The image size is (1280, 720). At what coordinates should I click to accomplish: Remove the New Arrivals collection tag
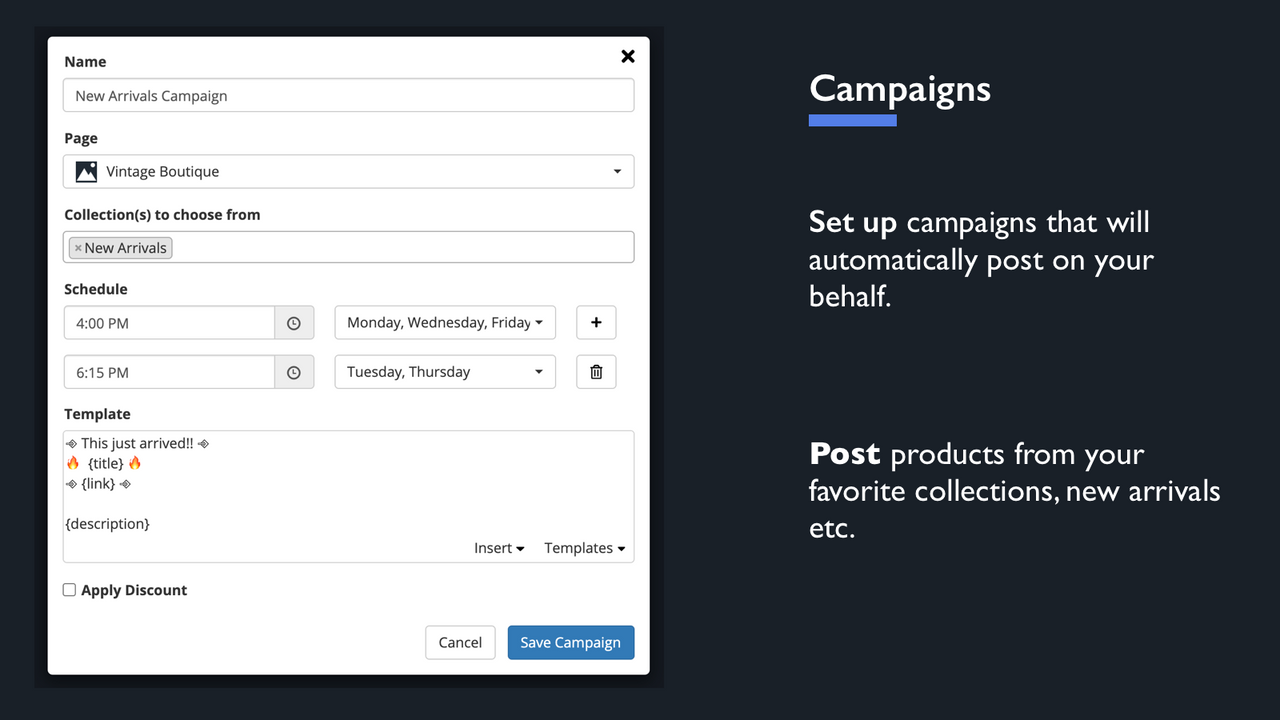pos(78,247)
